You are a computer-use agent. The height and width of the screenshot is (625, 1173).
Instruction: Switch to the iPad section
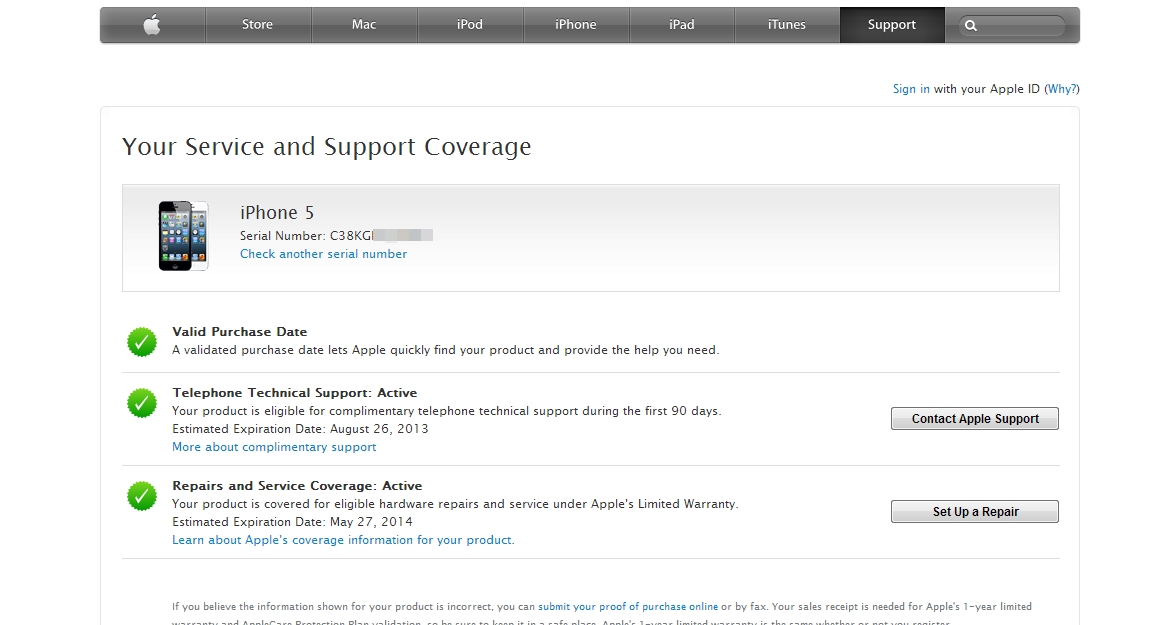click(x=682, y=25)
